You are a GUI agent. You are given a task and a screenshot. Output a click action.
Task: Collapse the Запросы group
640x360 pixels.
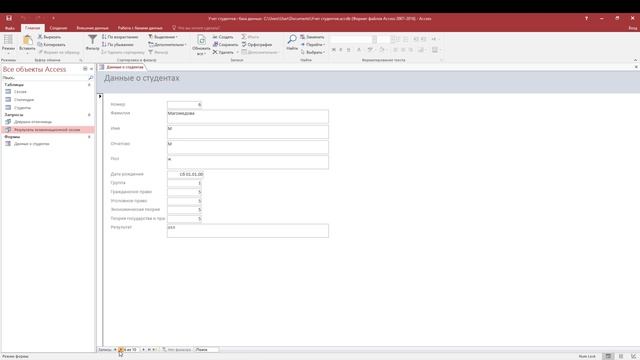point(89,115)
